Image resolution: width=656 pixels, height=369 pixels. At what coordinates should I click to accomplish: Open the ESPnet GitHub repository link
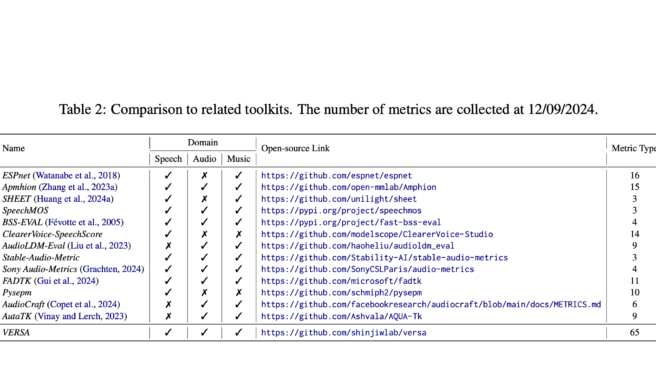(336, 176)
